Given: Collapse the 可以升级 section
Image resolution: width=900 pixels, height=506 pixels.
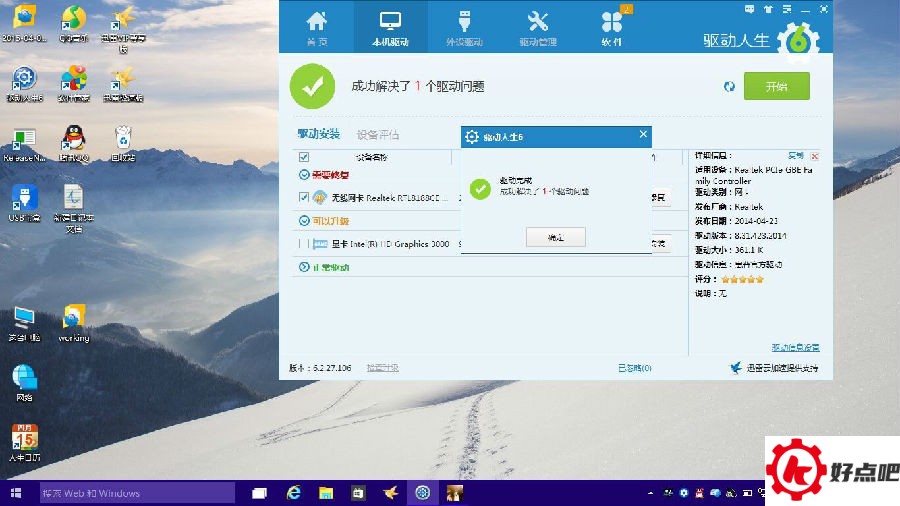Looking at the screenshot, I should [x=304, y=220].
